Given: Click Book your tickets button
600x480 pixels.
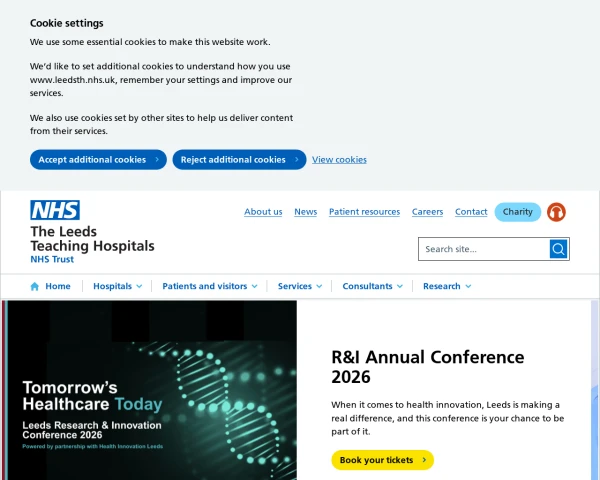Looking at the screenshot, I should (383, 460).
